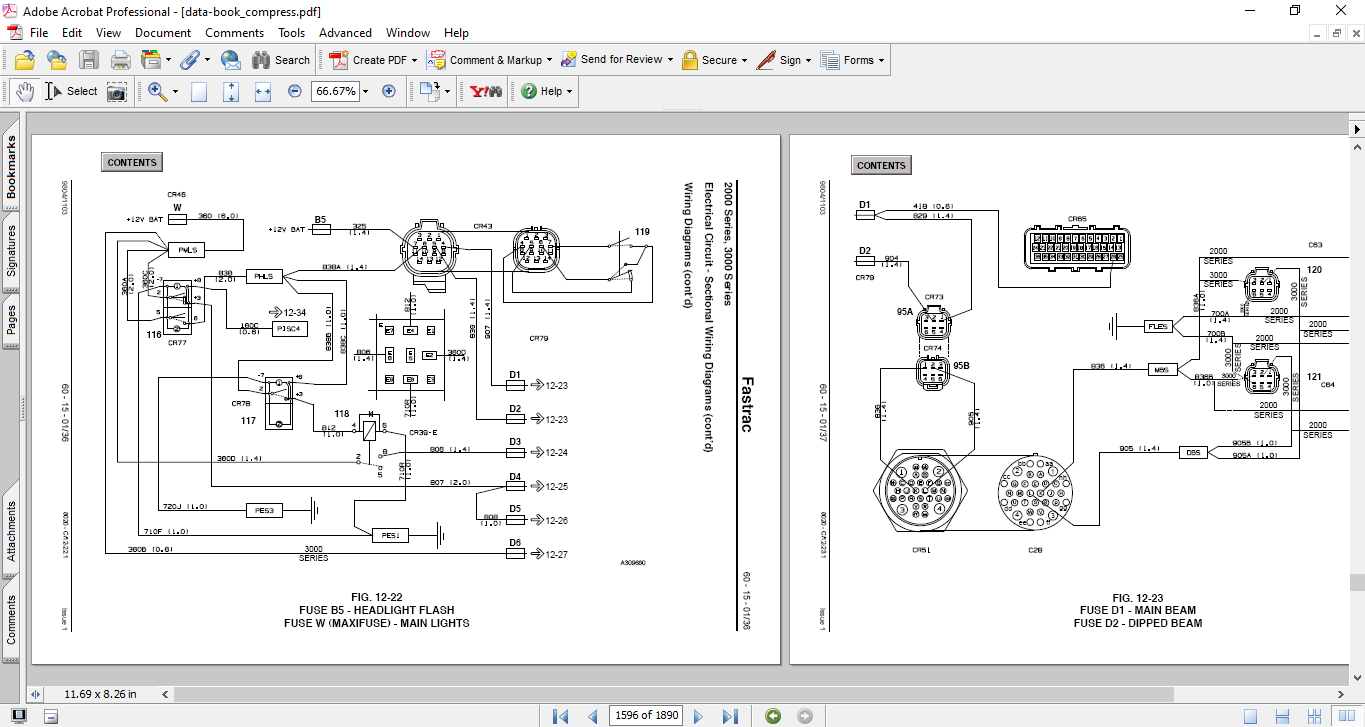
Task: Click the green Previous View arrow
Action: [773, 715]
